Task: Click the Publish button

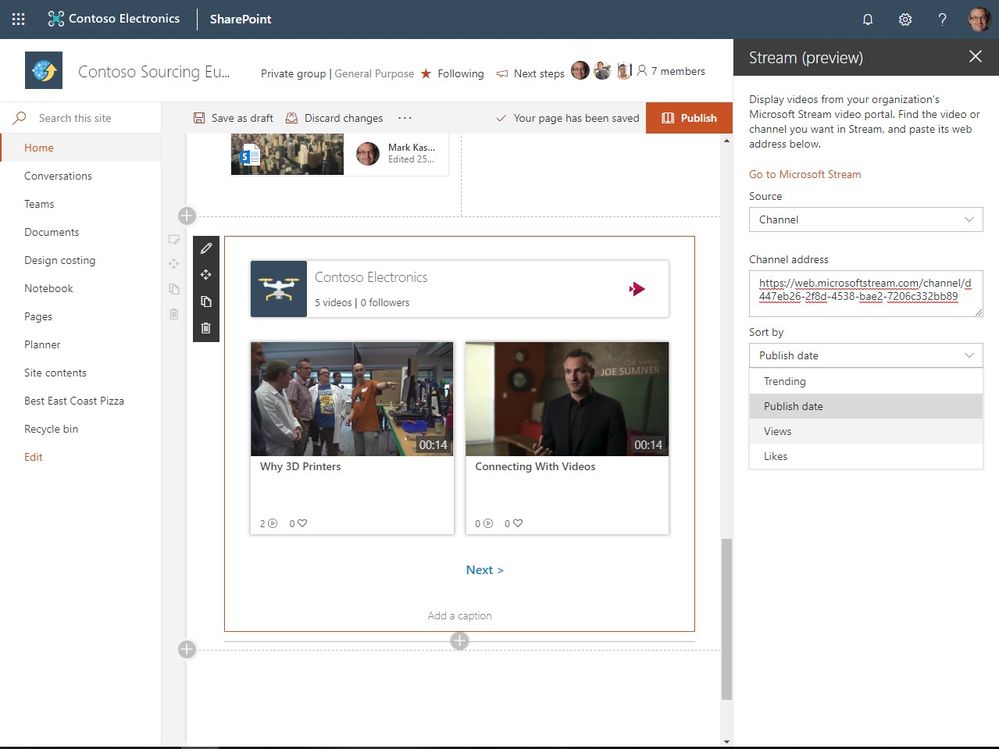Action: click(689, 118)
